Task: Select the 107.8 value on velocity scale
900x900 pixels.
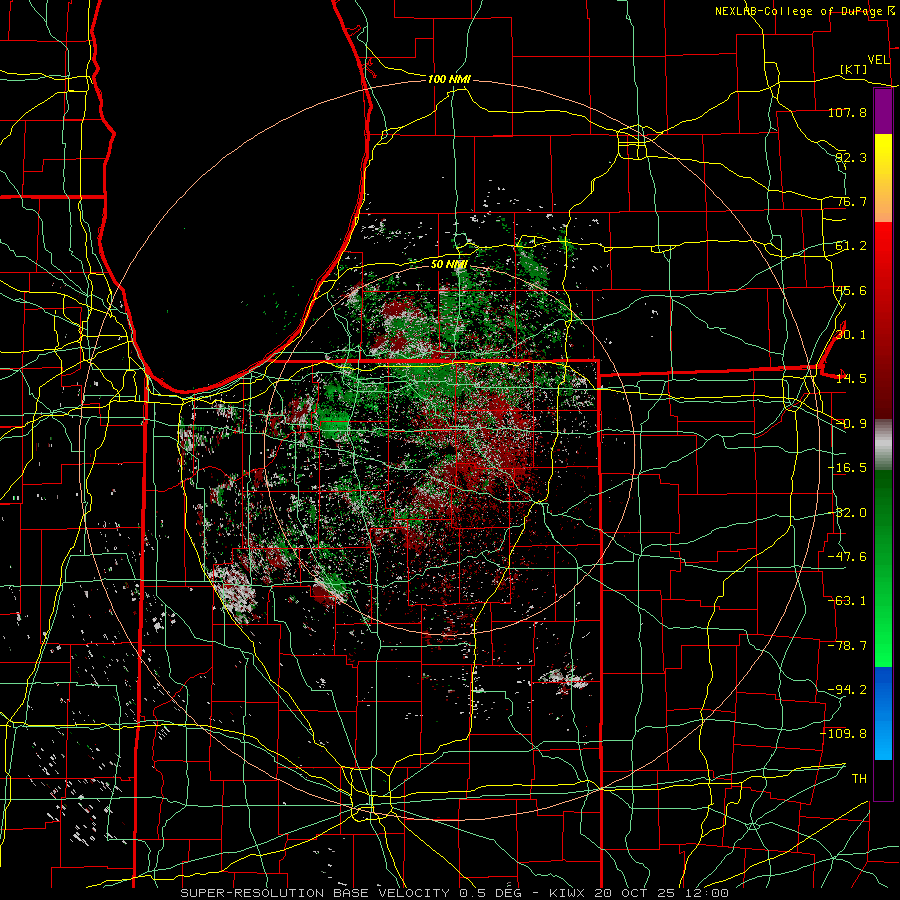Action: 847,112
